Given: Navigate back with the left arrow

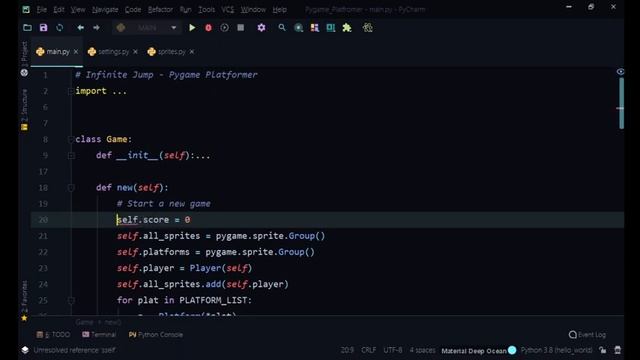Looking at the screenshot, I should [80, 28].
